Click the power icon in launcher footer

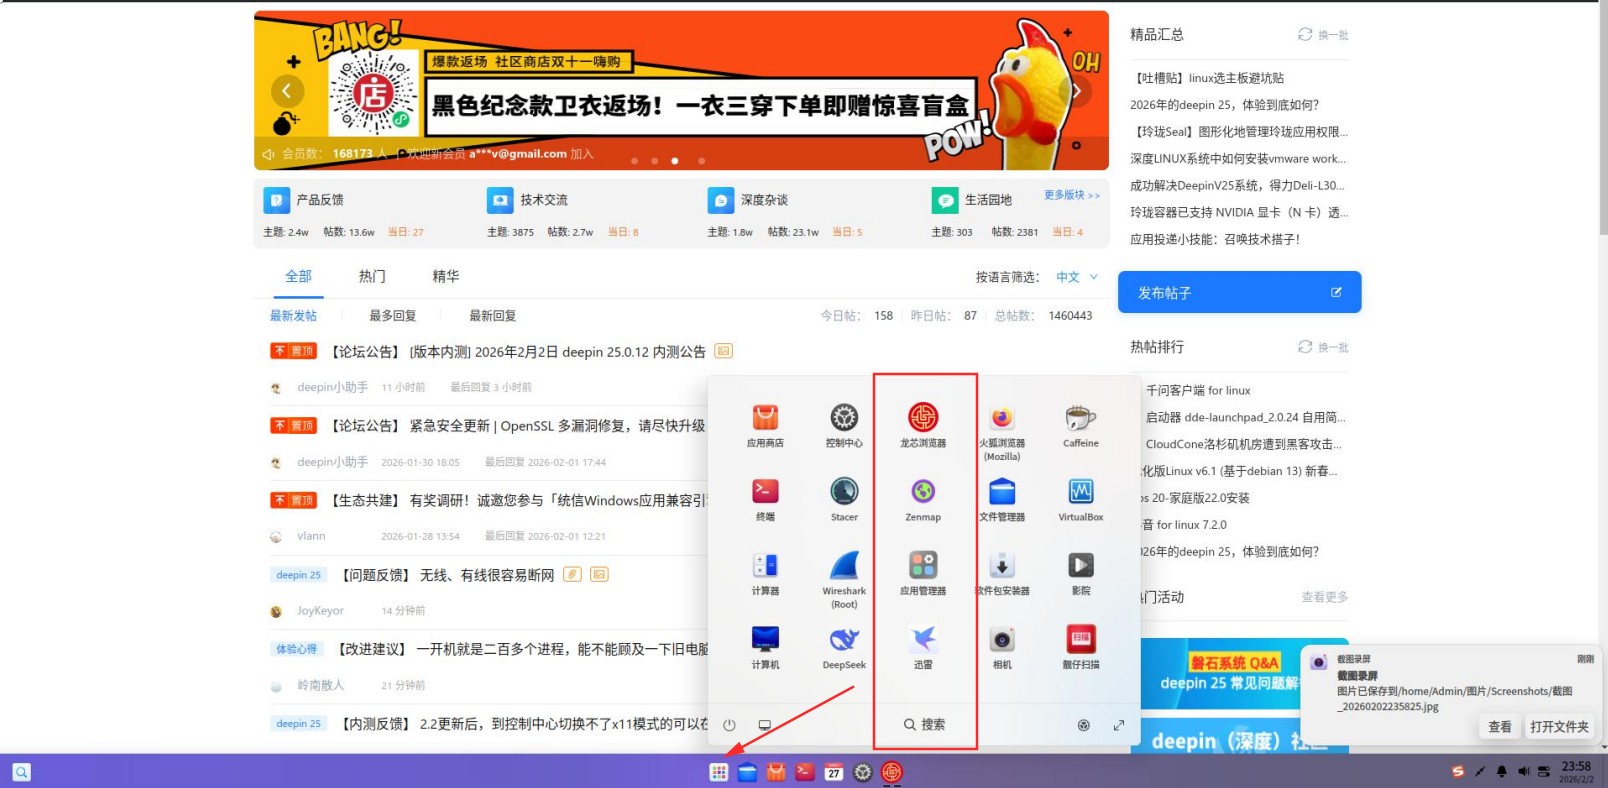pos(729,725)
